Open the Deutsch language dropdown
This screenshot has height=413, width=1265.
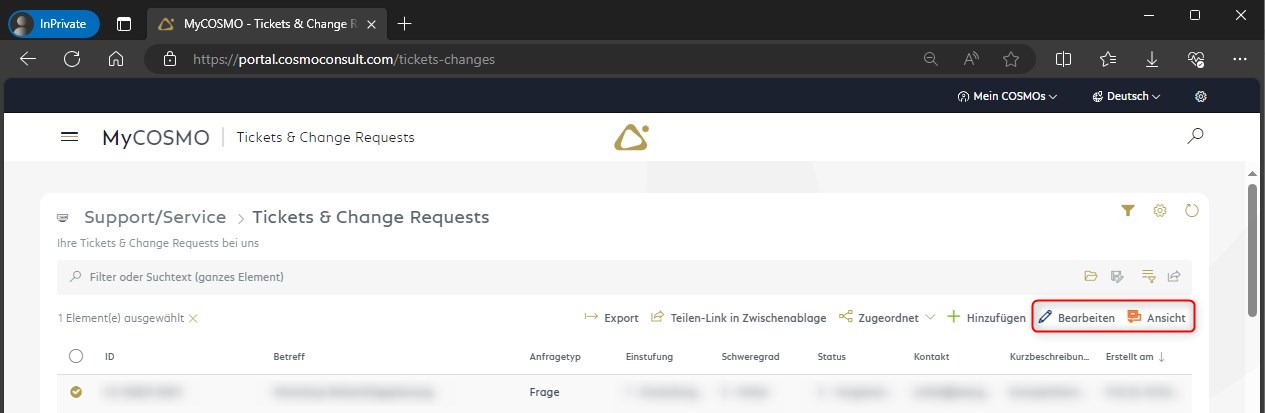tap(1126, 97)
